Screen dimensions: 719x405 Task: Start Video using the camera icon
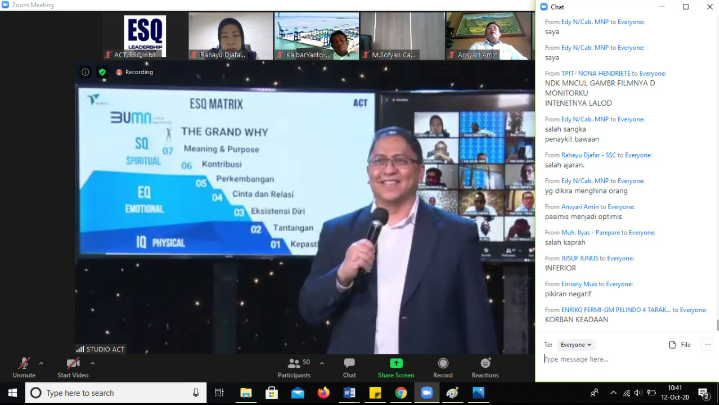(x=72, y=364)
